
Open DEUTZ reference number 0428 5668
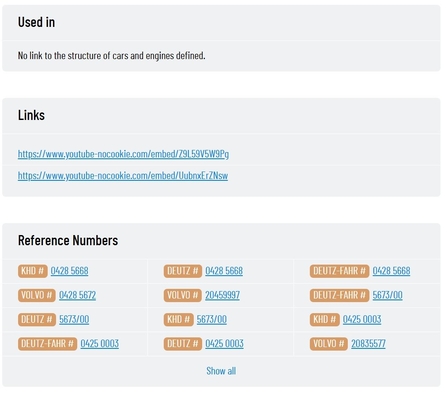(x=224, y=271)
